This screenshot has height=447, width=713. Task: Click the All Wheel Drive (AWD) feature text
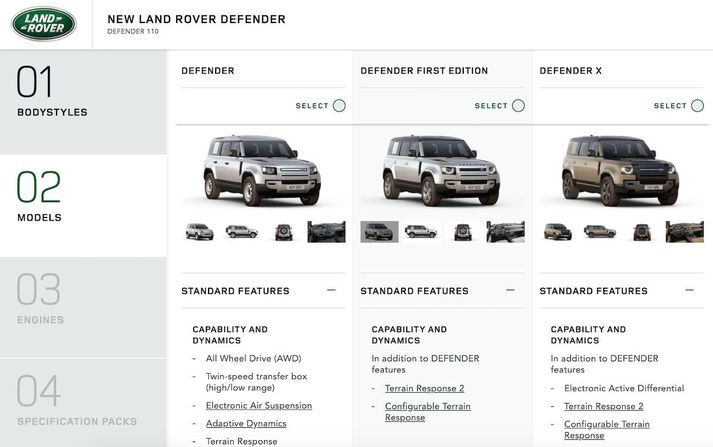pos(253,358)
